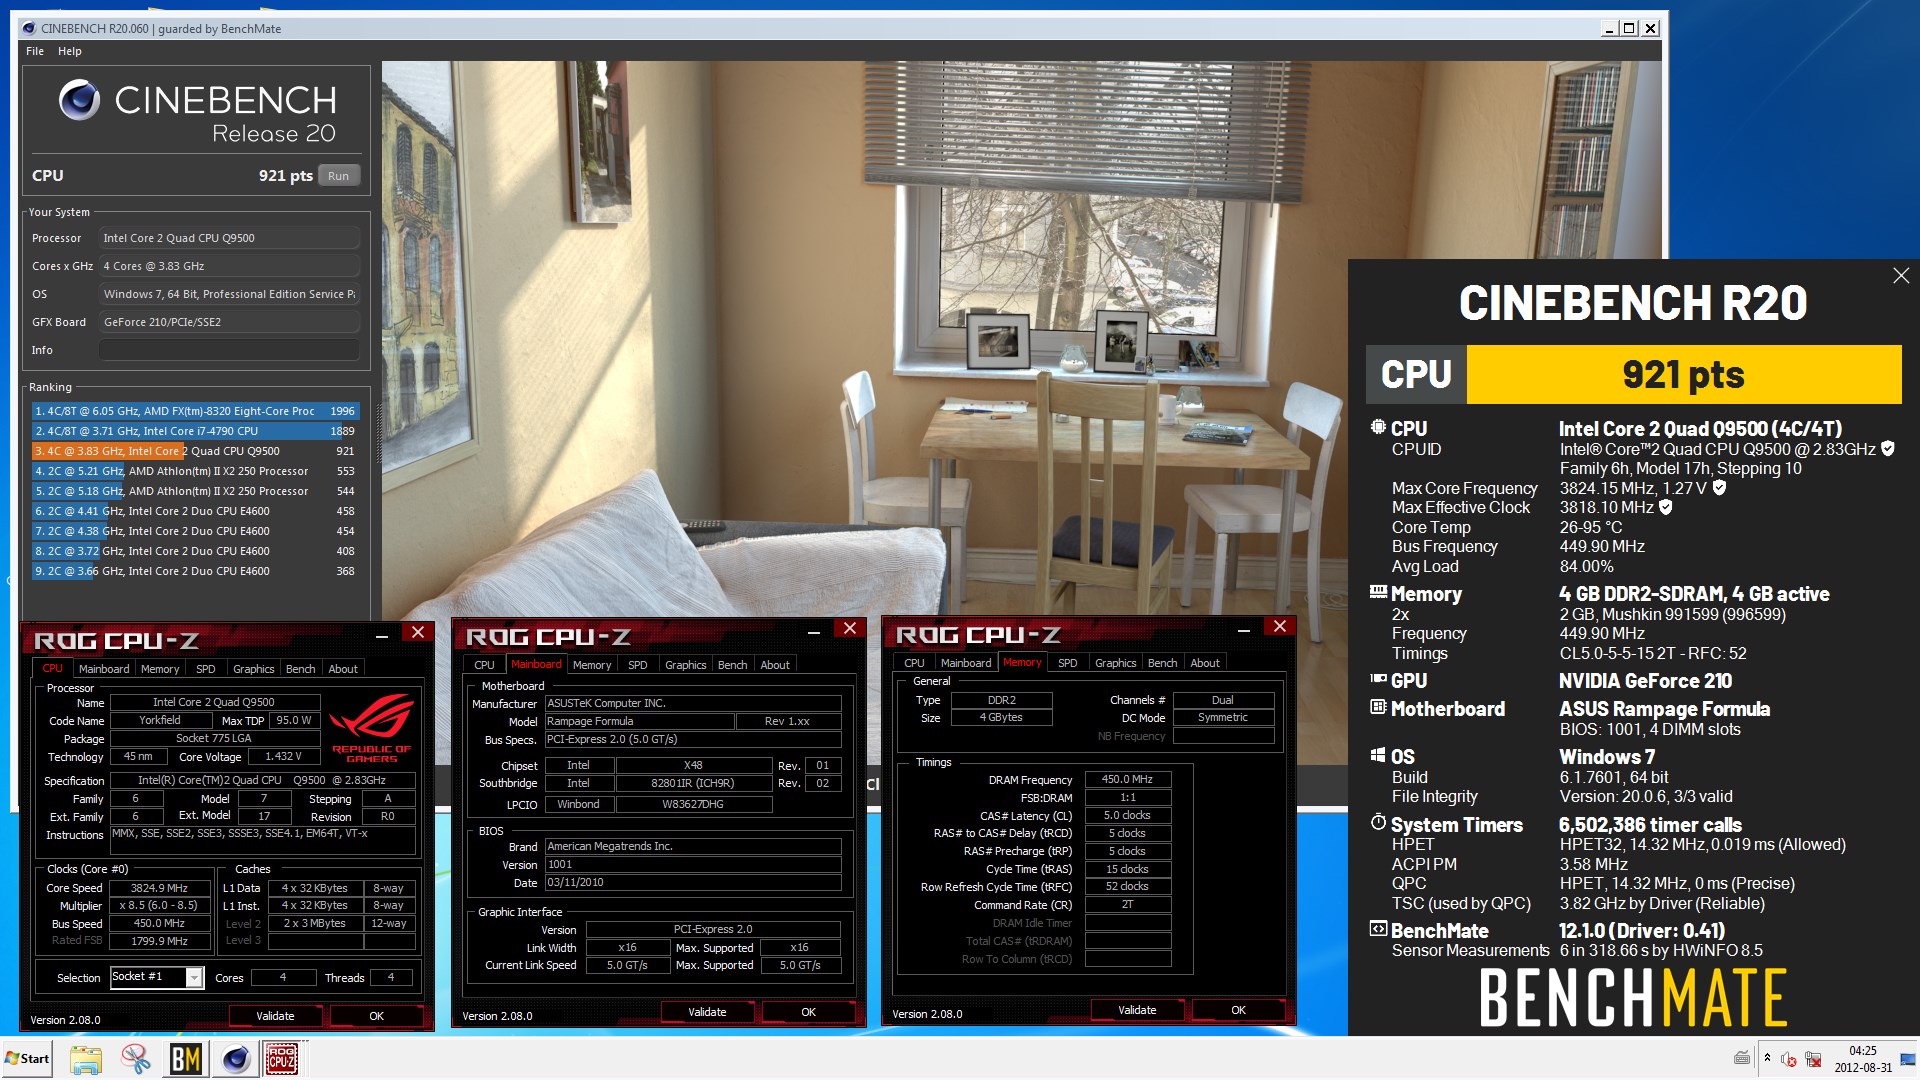1920x1080 pixels.
Task: Switch to Memory tab in first CPU-Z
Action: 160,669
